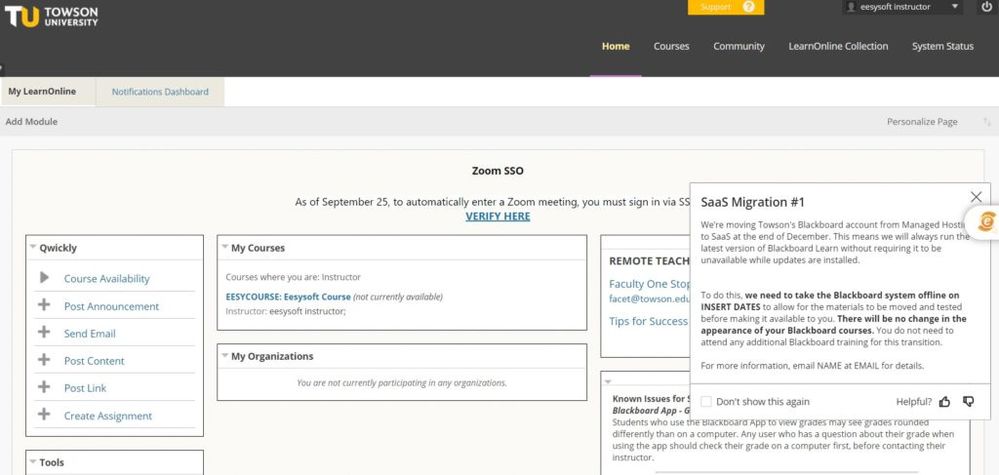Switch to the Notifications Dashboard tab
The height and width of the screenshot is (475, 999).
click(x=160, y=92)
